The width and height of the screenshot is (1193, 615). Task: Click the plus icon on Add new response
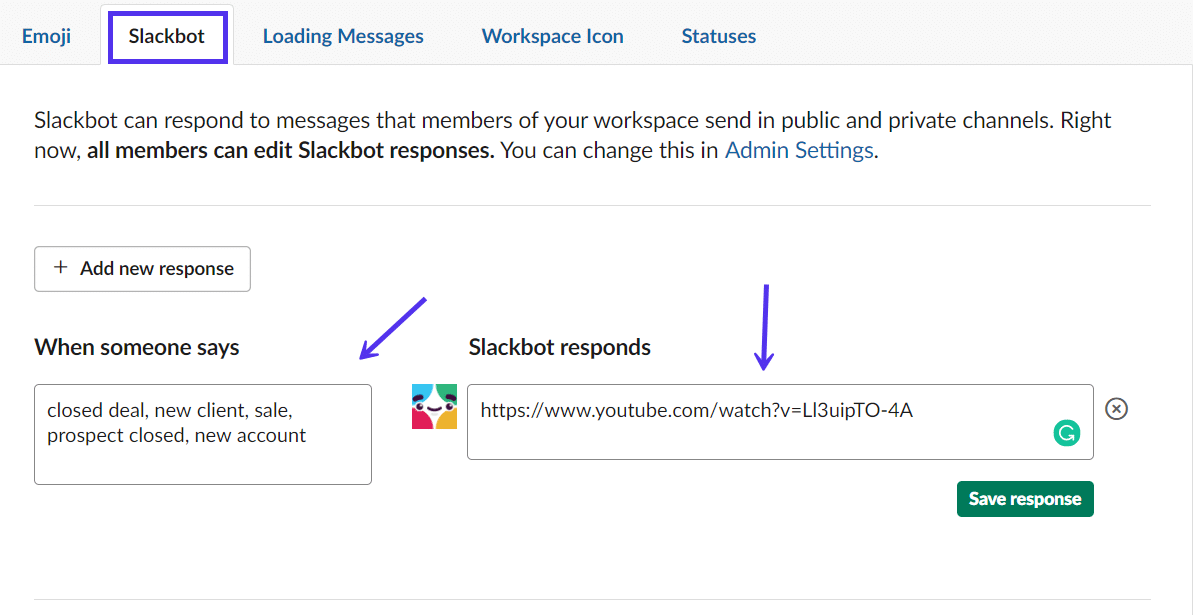[60, 268]
